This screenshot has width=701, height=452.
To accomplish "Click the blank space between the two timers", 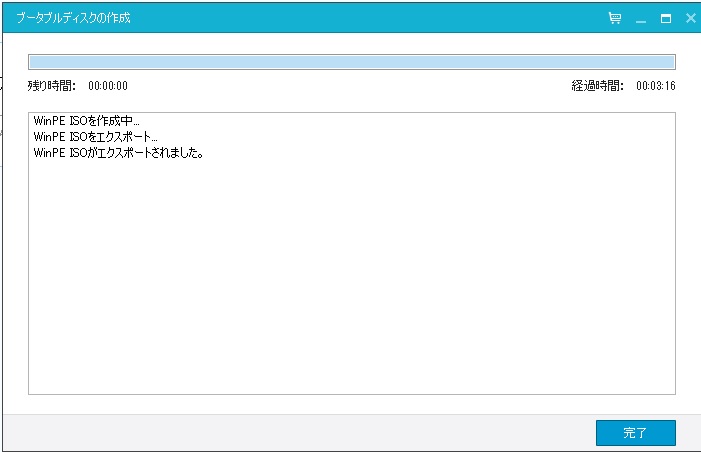I will click(x=350, y=86).
